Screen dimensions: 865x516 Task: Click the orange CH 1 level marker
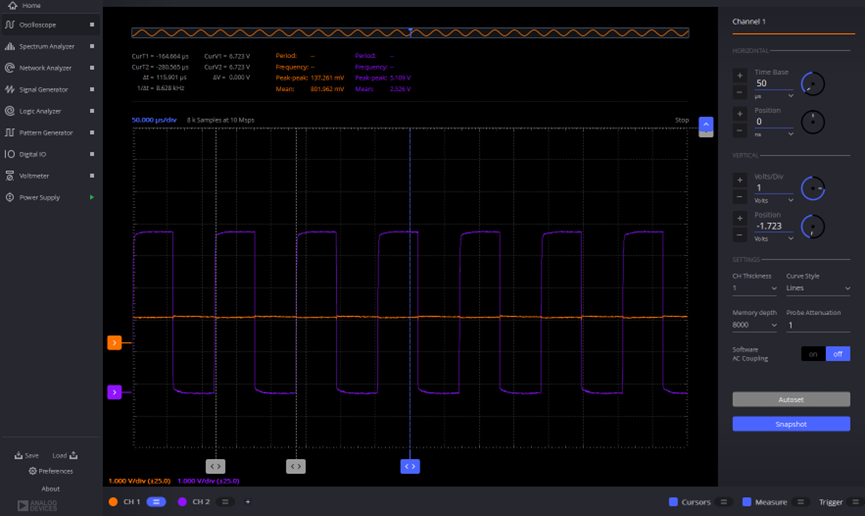tap(114, 343)
